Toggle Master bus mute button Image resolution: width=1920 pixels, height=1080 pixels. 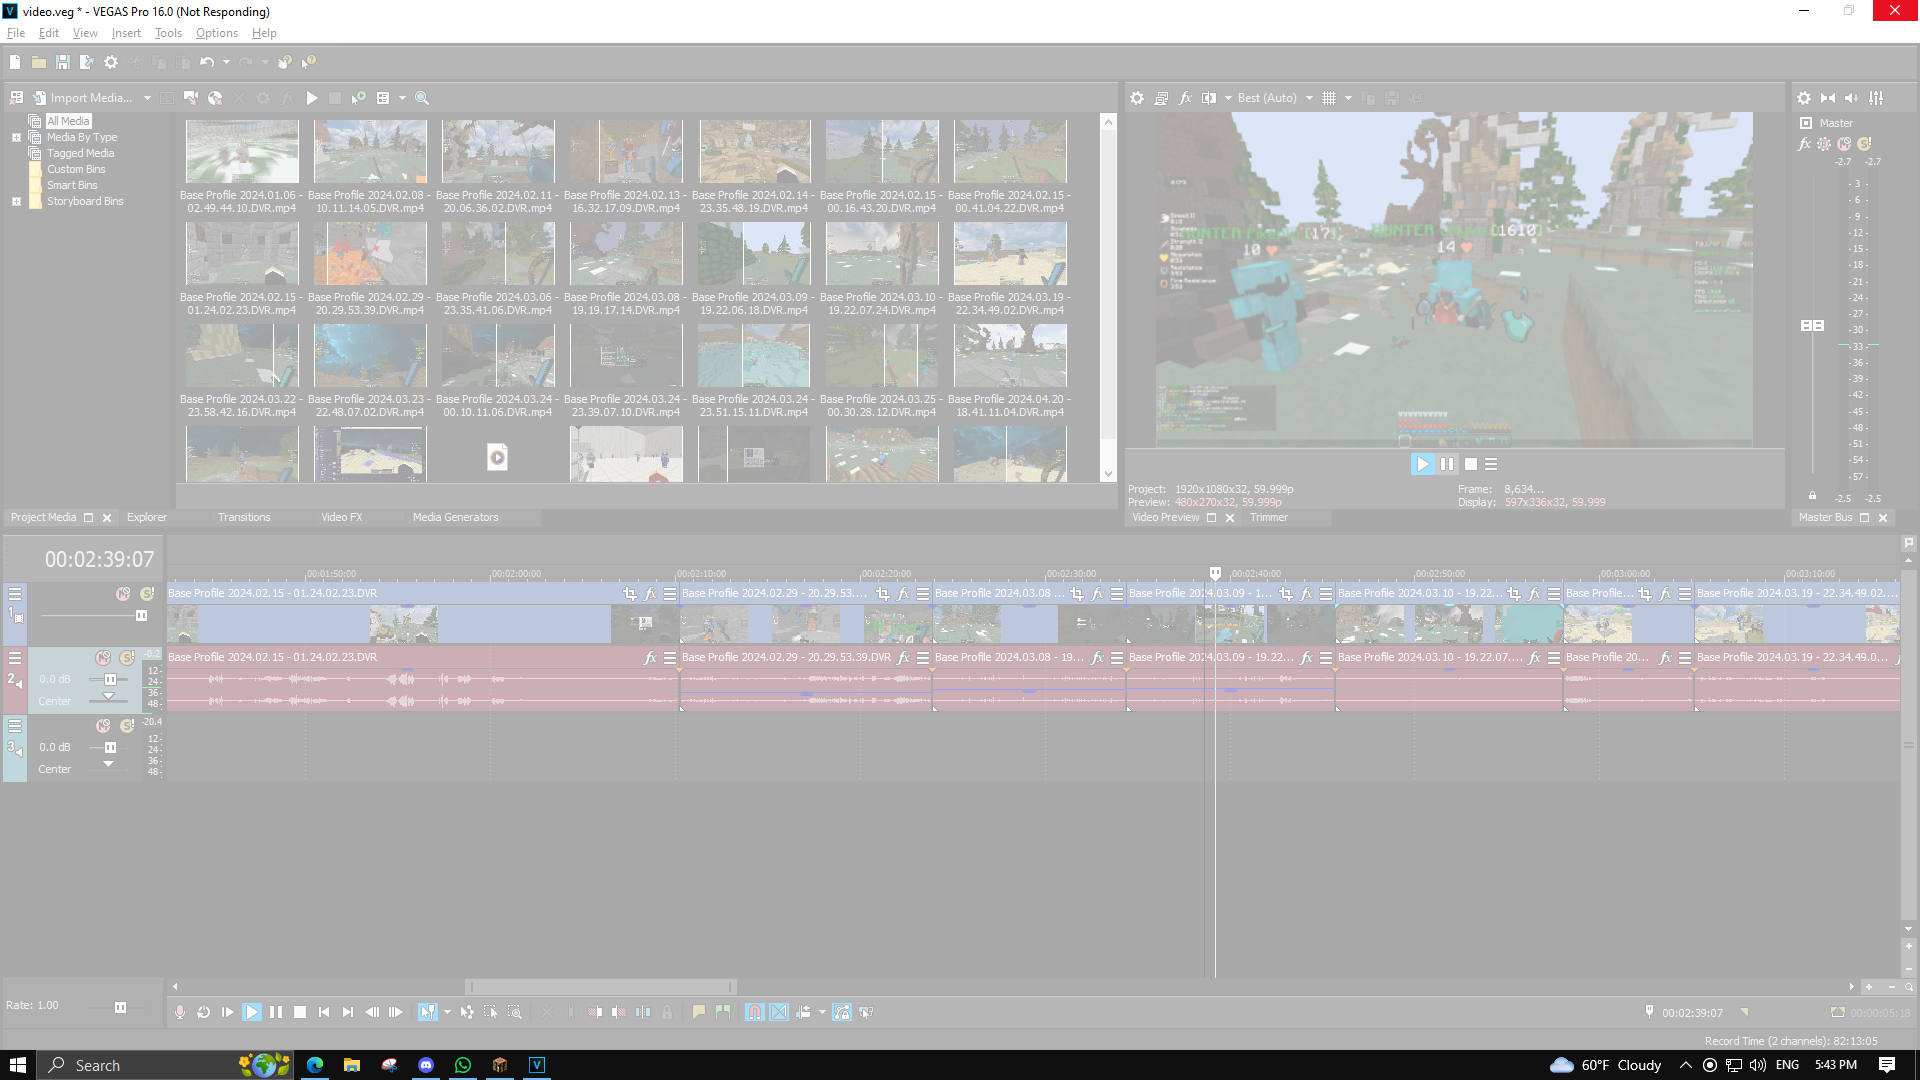point(1844,144)
